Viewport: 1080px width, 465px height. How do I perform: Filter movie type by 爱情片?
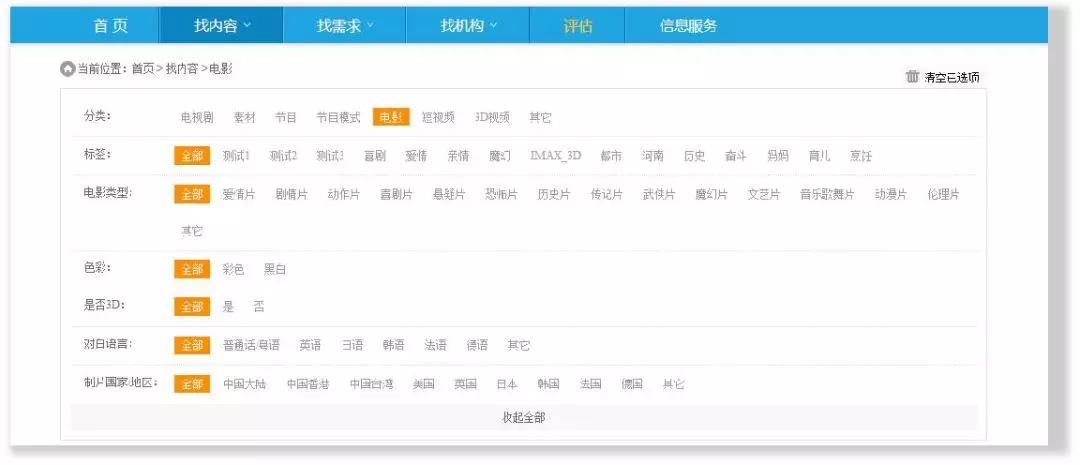point(238,194)
